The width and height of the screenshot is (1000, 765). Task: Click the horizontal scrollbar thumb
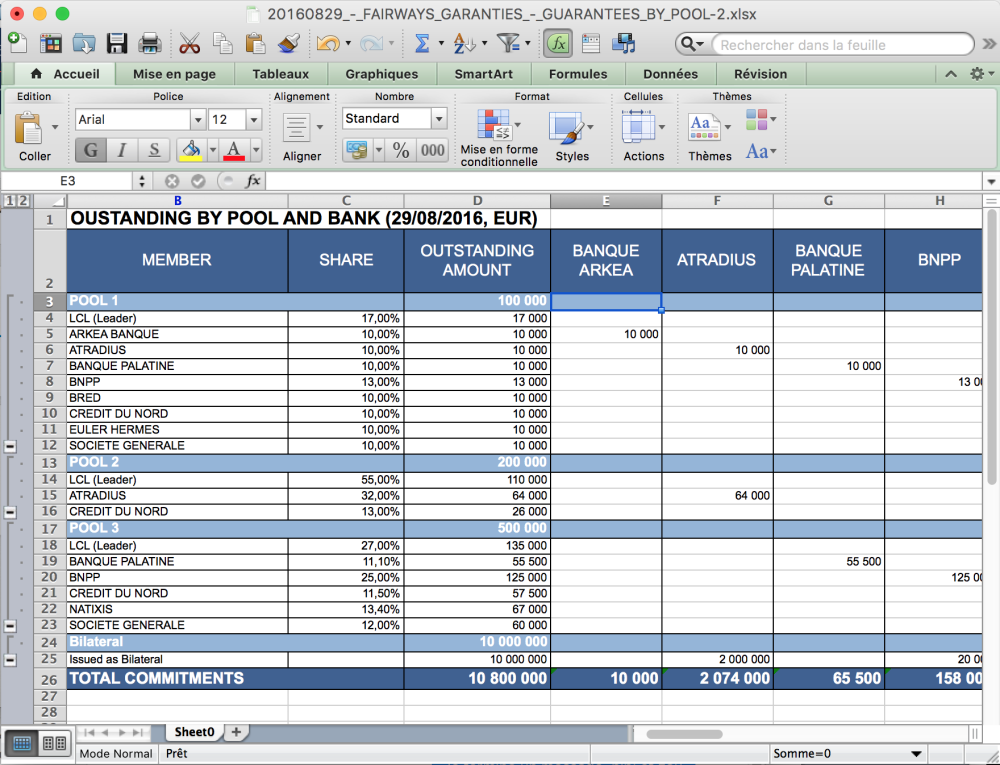684,734
